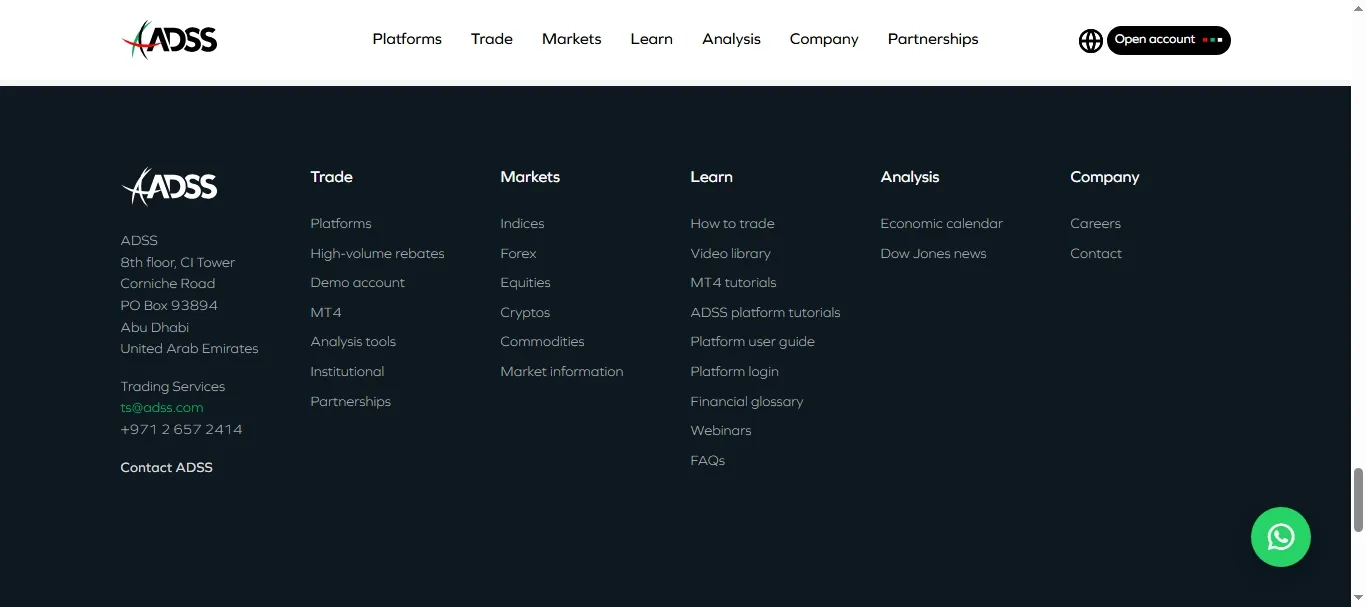Go to Demo account page
Viewport: 1366px width, 607px height.
point(357,283)
